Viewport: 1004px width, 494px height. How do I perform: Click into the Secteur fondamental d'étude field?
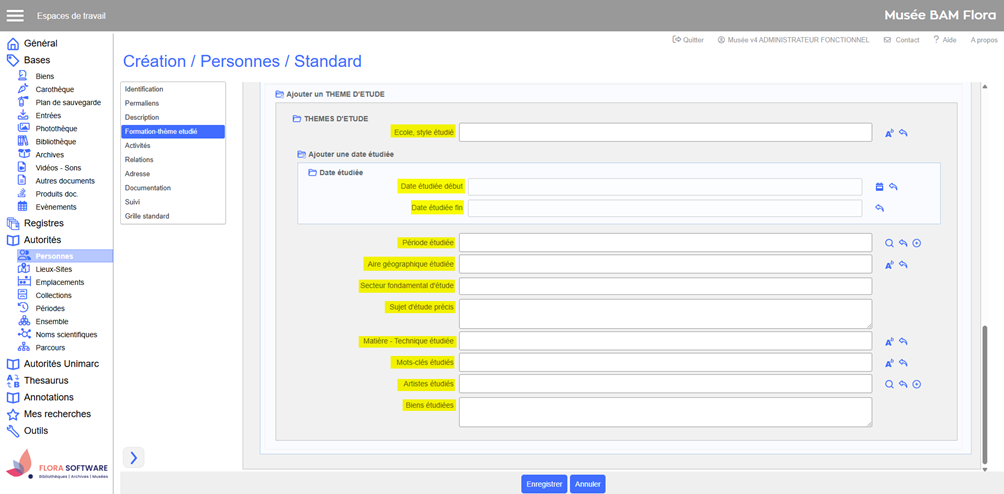665,287
